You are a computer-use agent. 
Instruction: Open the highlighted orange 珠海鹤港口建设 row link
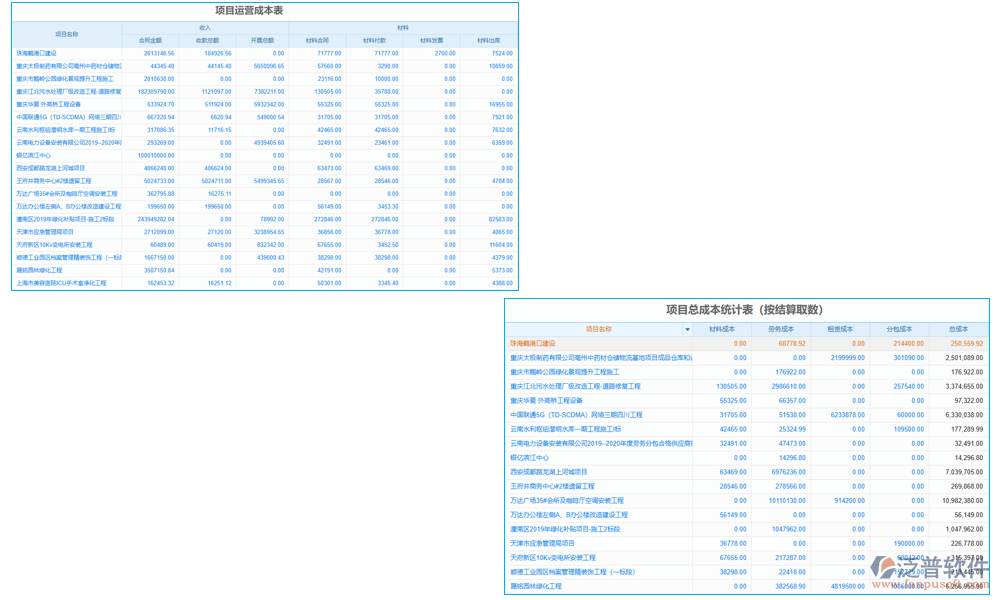533,344
